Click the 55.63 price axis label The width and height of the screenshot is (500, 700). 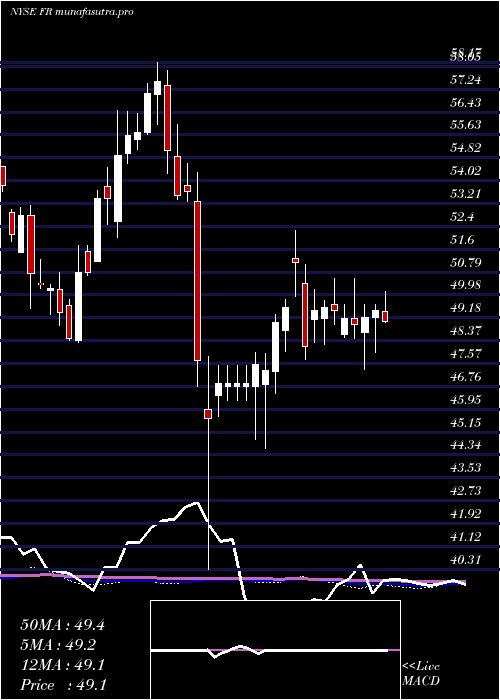point(467,125)
